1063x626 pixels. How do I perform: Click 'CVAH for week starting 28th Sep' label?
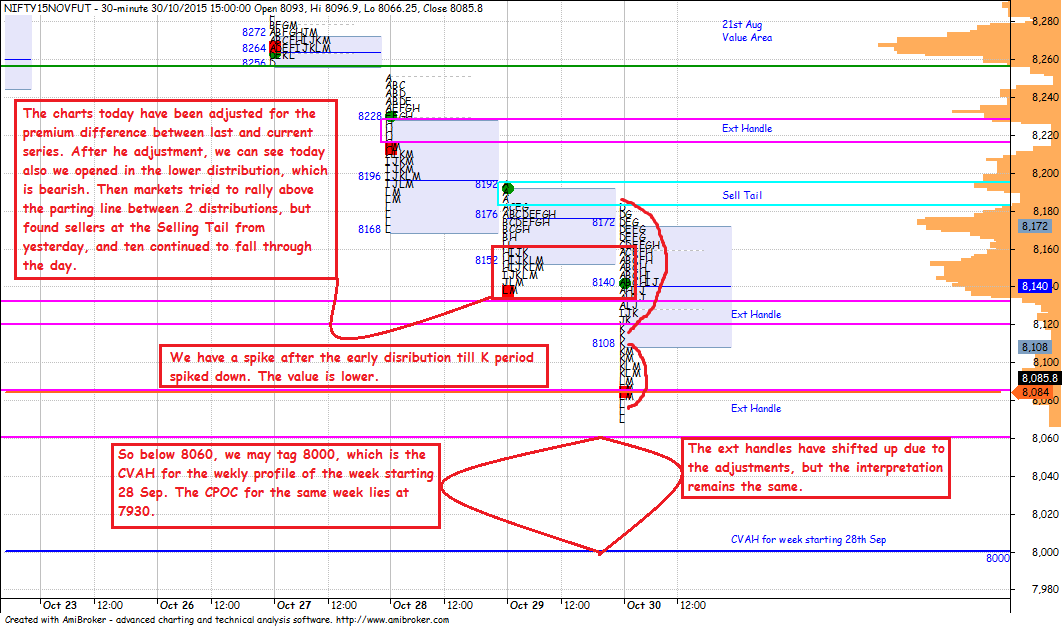tap(808, 539)
